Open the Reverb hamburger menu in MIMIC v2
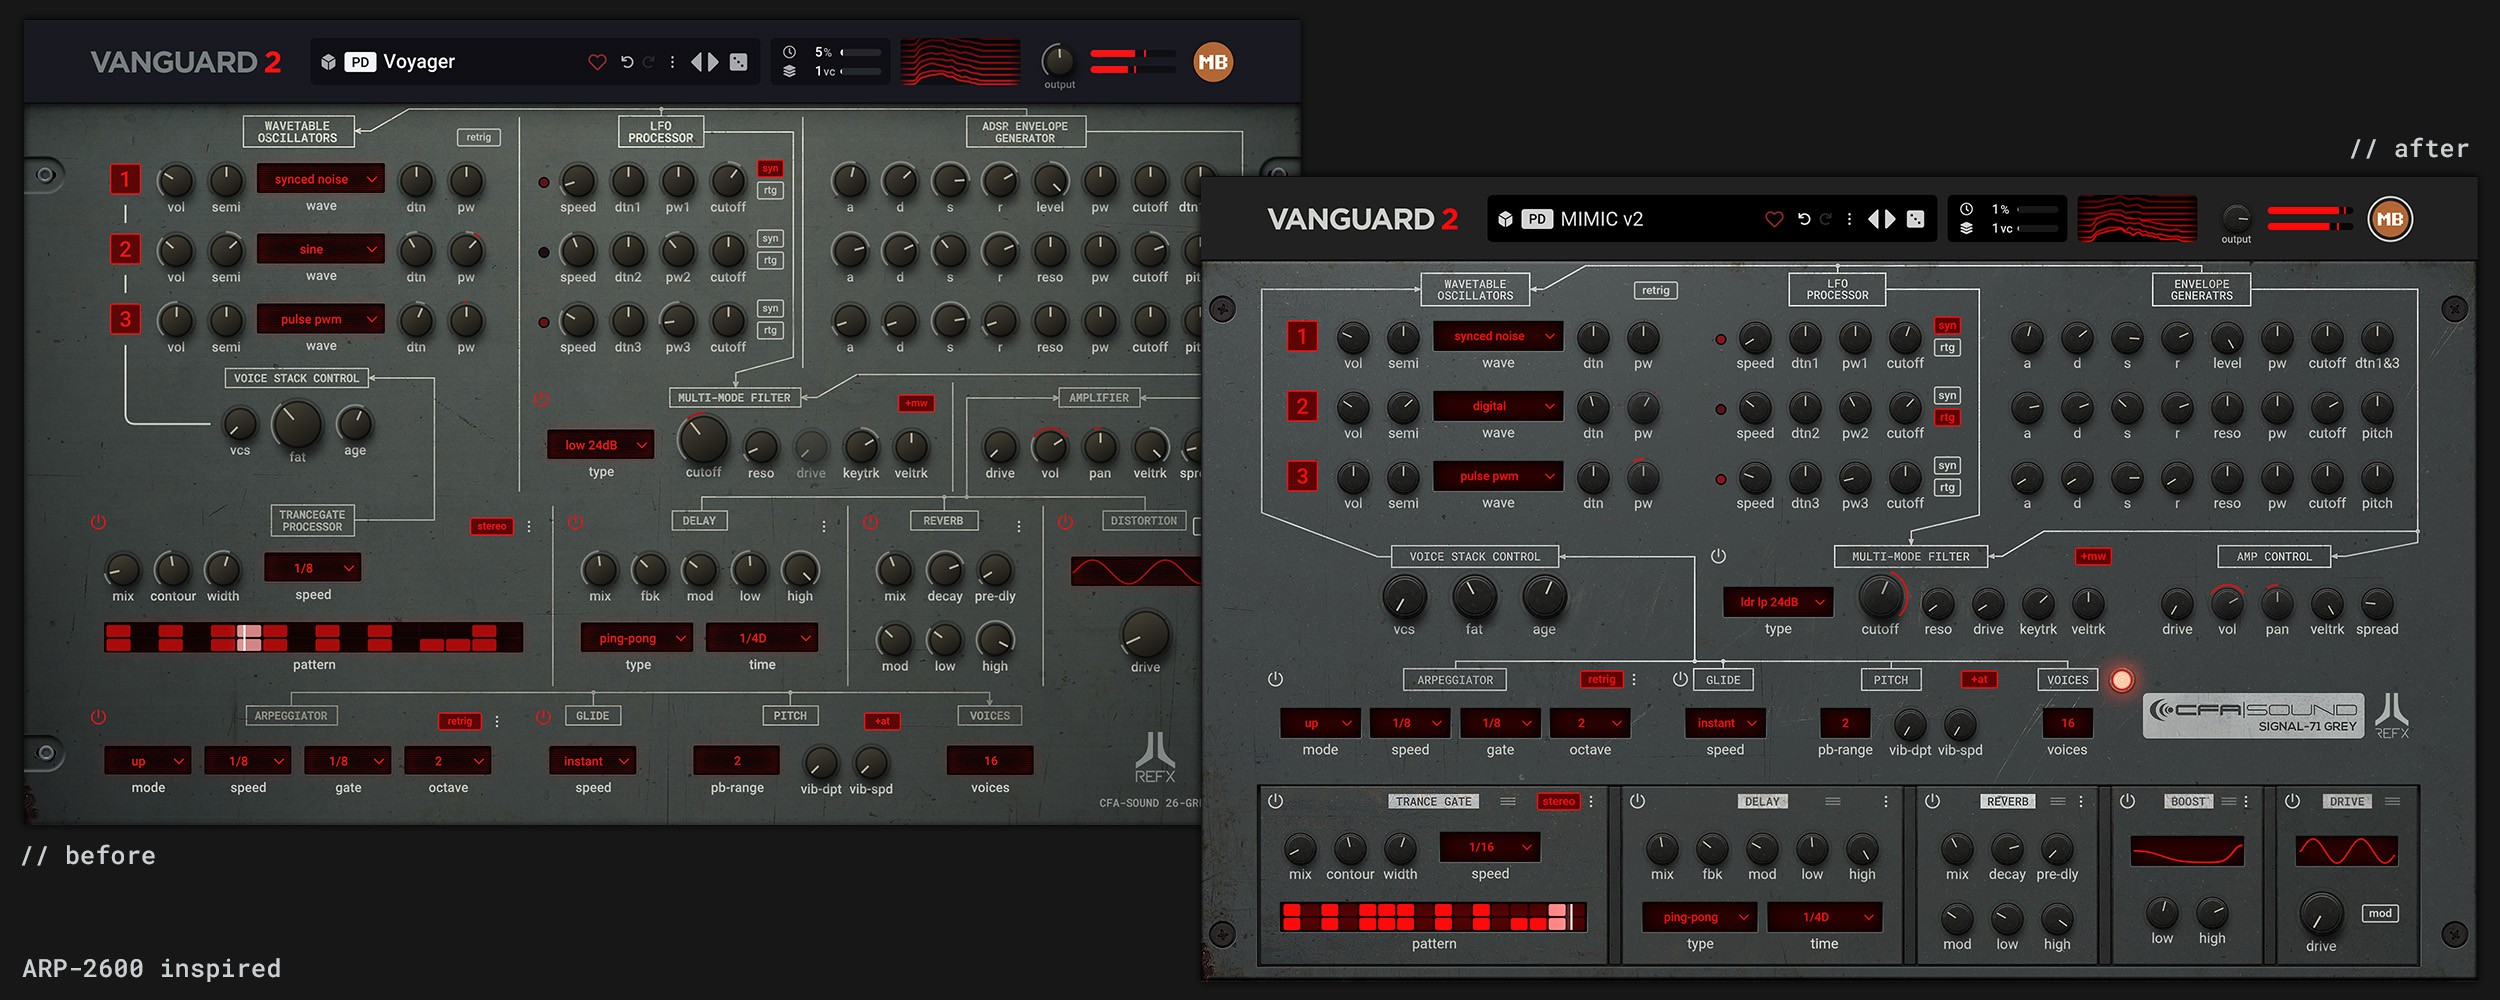2500x1000 pixels. point(2057,801)
